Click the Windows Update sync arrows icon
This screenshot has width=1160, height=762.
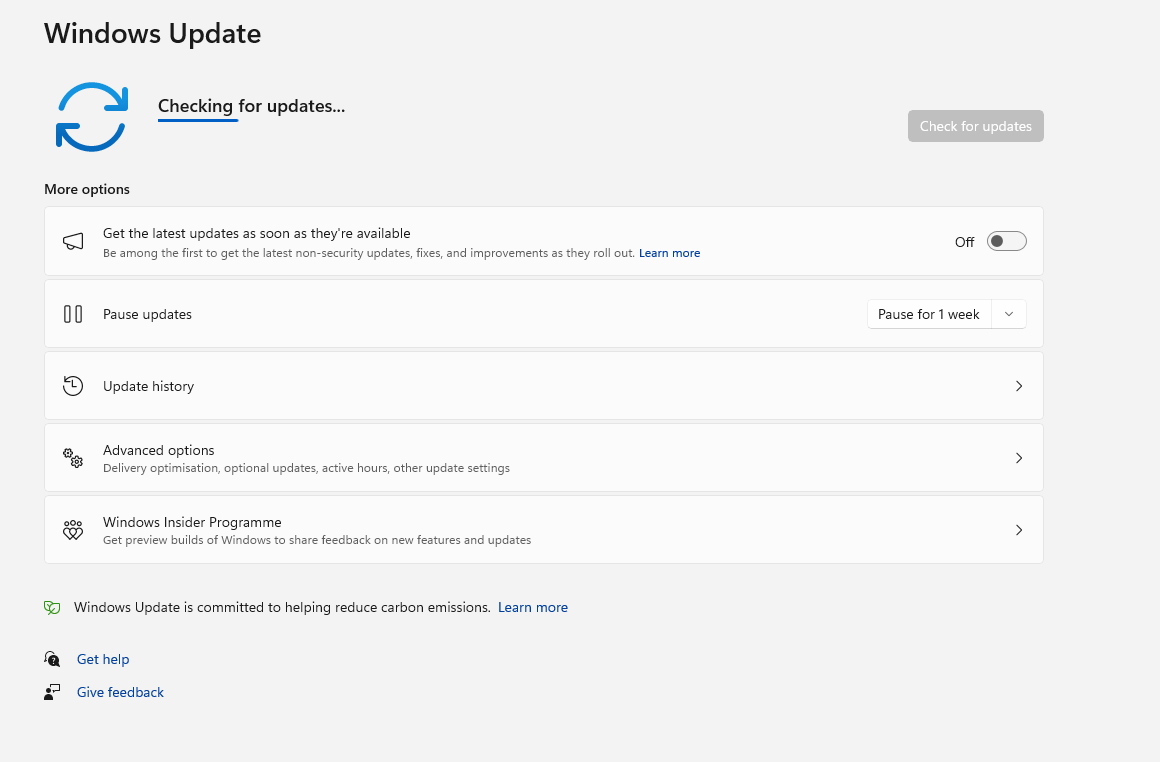pos(91,117)
